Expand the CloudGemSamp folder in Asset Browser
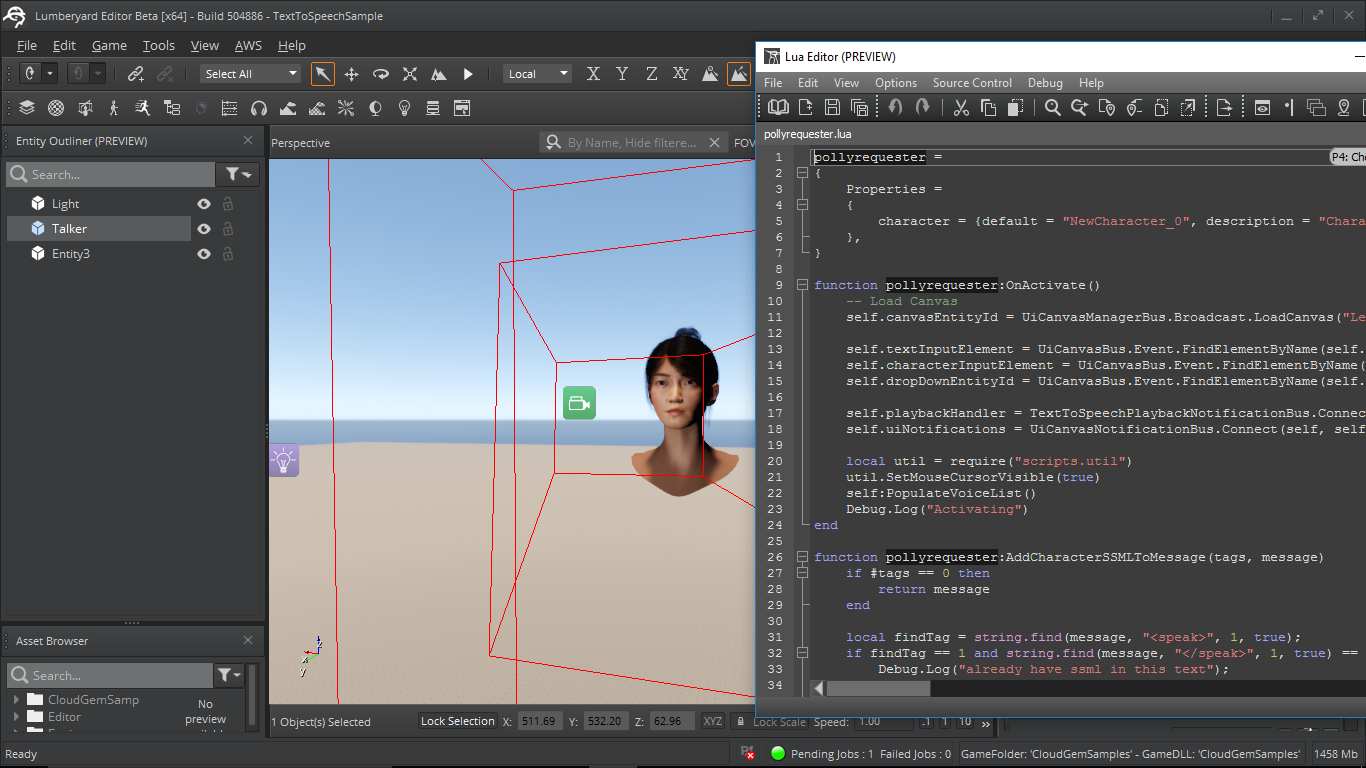The image size is (1366, 768). tap(17, 700)
